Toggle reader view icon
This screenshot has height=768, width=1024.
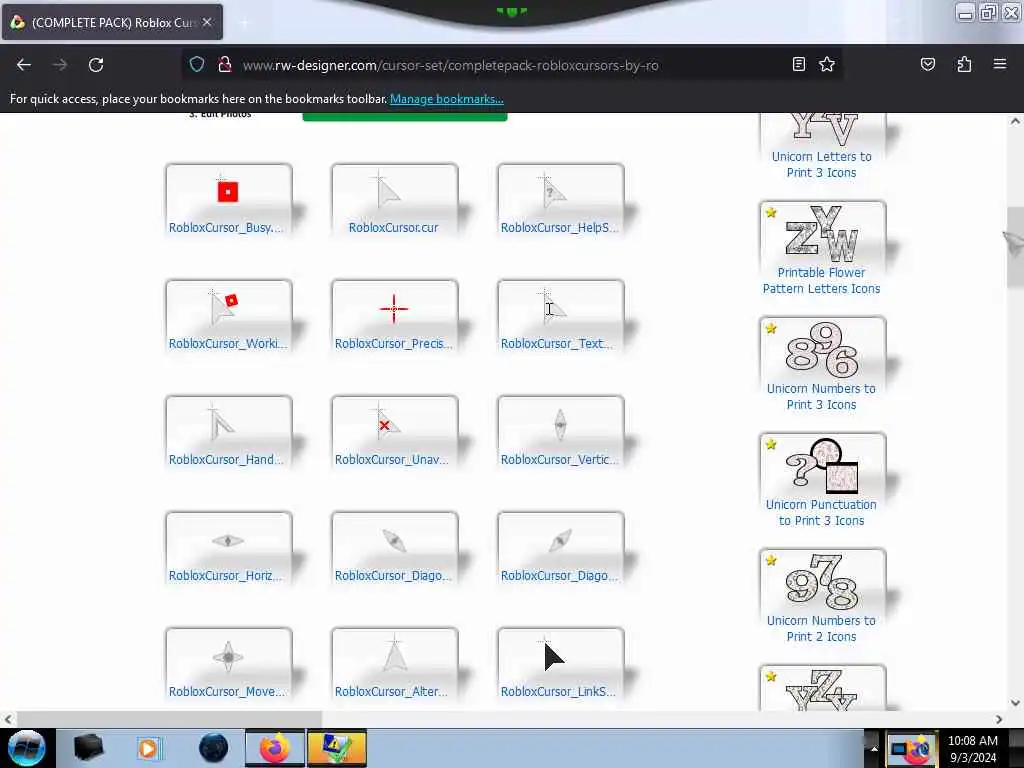click(x=798, y=64)
